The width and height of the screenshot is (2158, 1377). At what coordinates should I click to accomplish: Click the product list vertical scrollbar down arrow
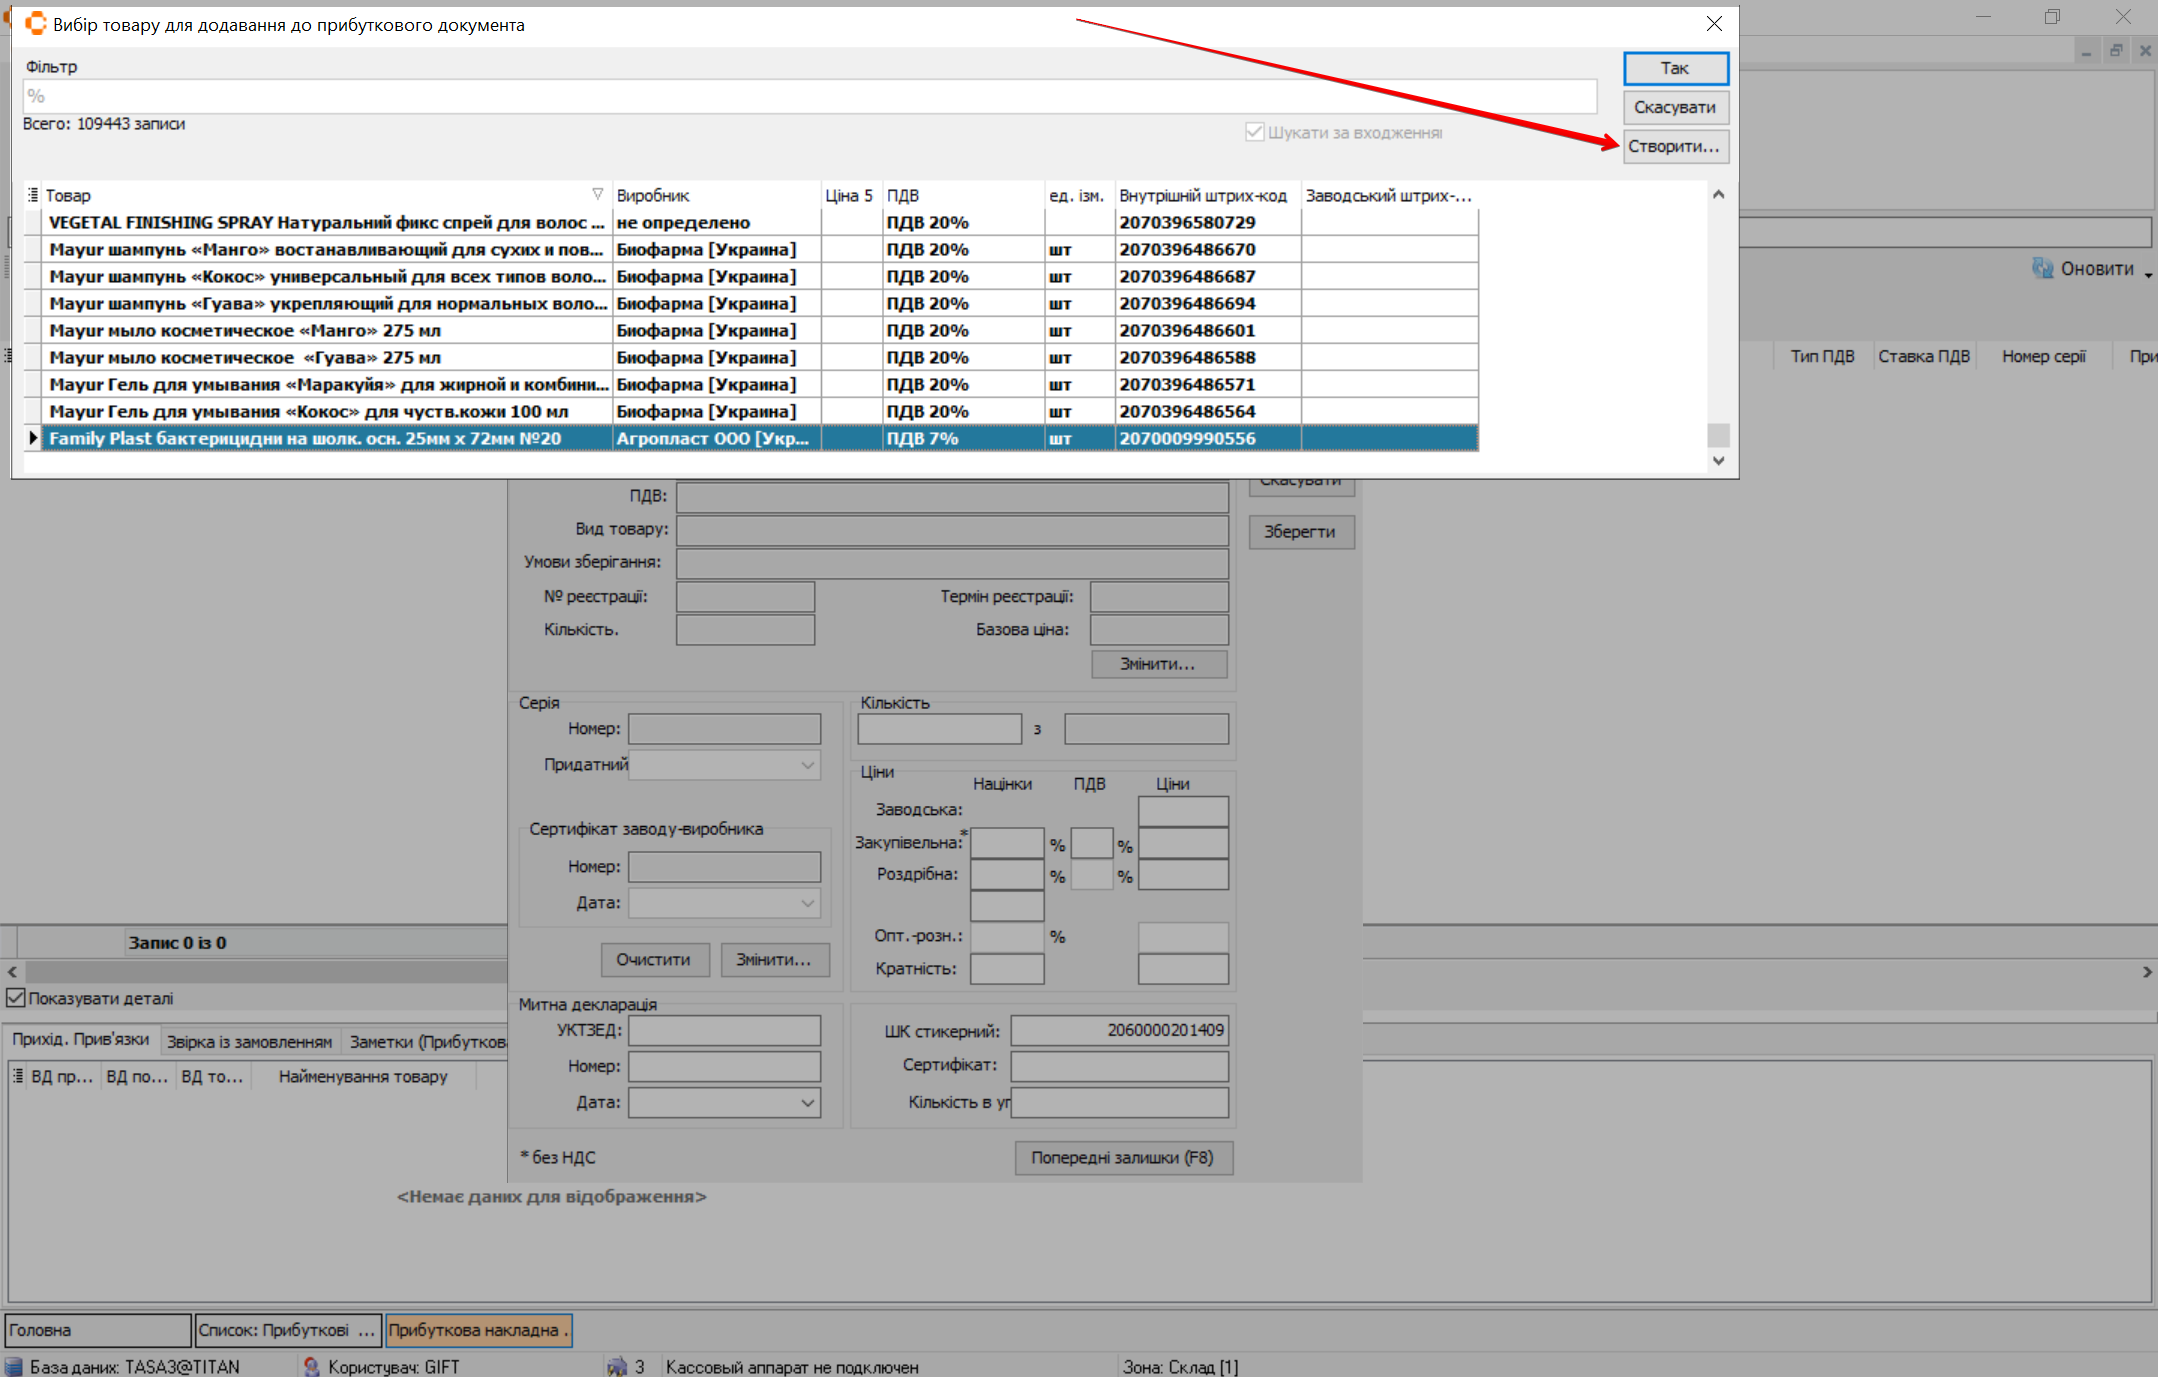tap(1718, 461)
